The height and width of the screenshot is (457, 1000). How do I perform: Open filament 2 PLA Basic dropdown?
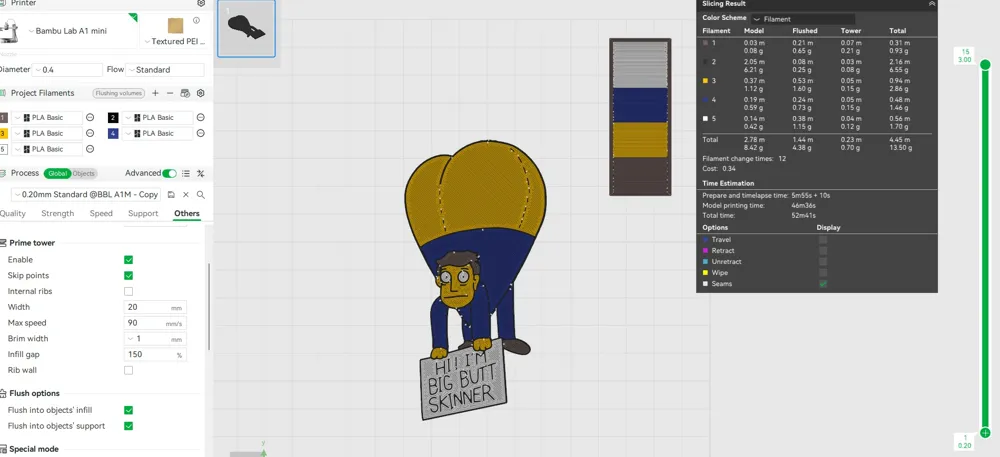(157, 118)
